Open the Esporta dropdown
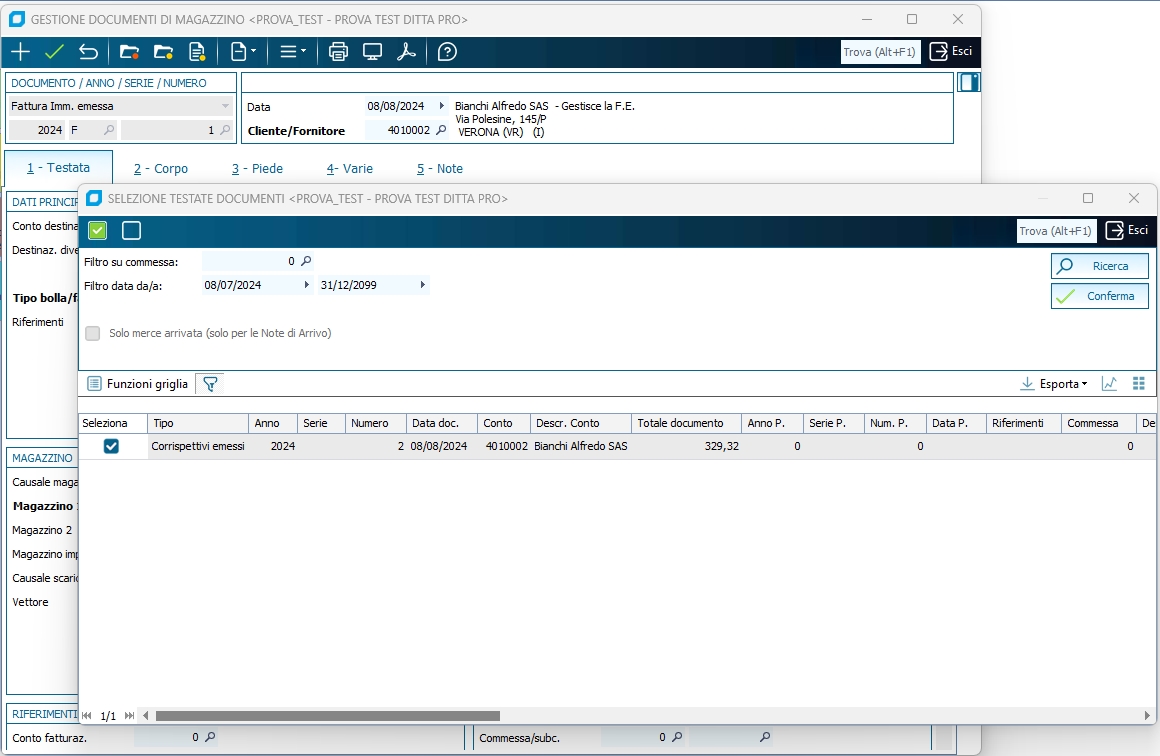The height and width of the screenshot is (756, 1160). tap(1054, 384)
